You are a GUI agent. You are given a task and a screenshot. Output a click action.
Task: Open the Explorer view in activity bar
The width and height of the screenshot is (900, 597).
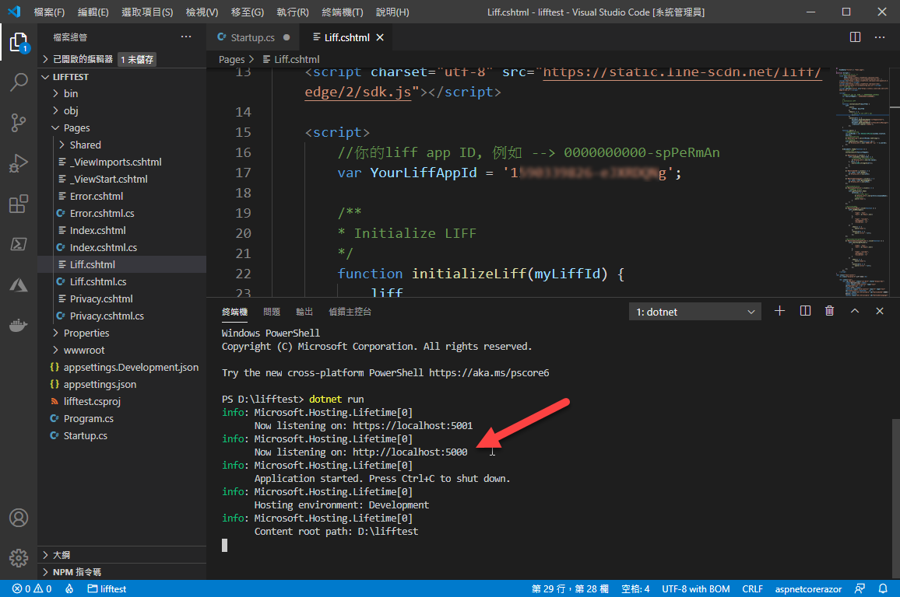(x=18, y=42)
